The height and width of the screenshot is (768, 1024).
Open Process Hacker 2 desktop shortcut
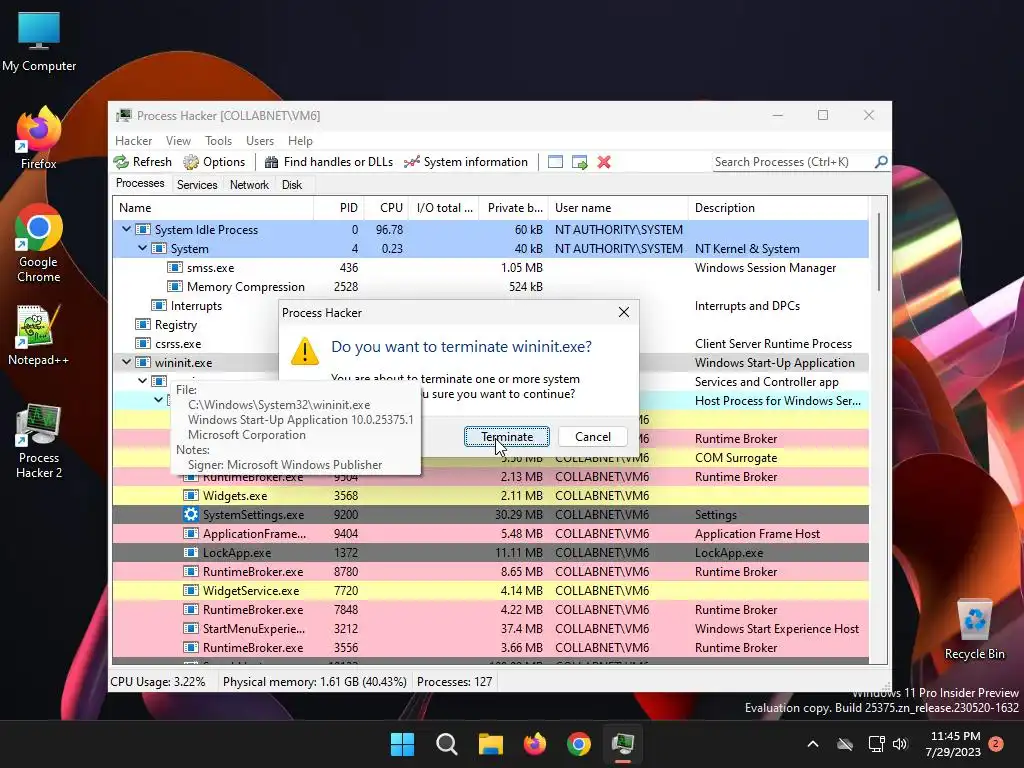39,441
